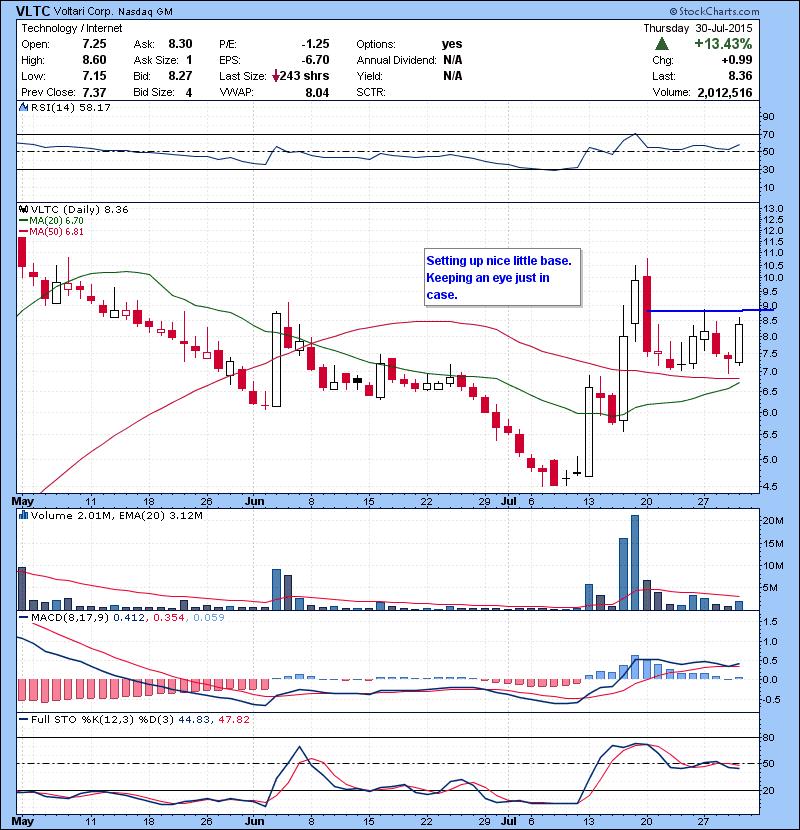Click the date Thursday 30-Jul-2015
The width and height of the screenshot is (800, 830).
click(x=698, y=28)
